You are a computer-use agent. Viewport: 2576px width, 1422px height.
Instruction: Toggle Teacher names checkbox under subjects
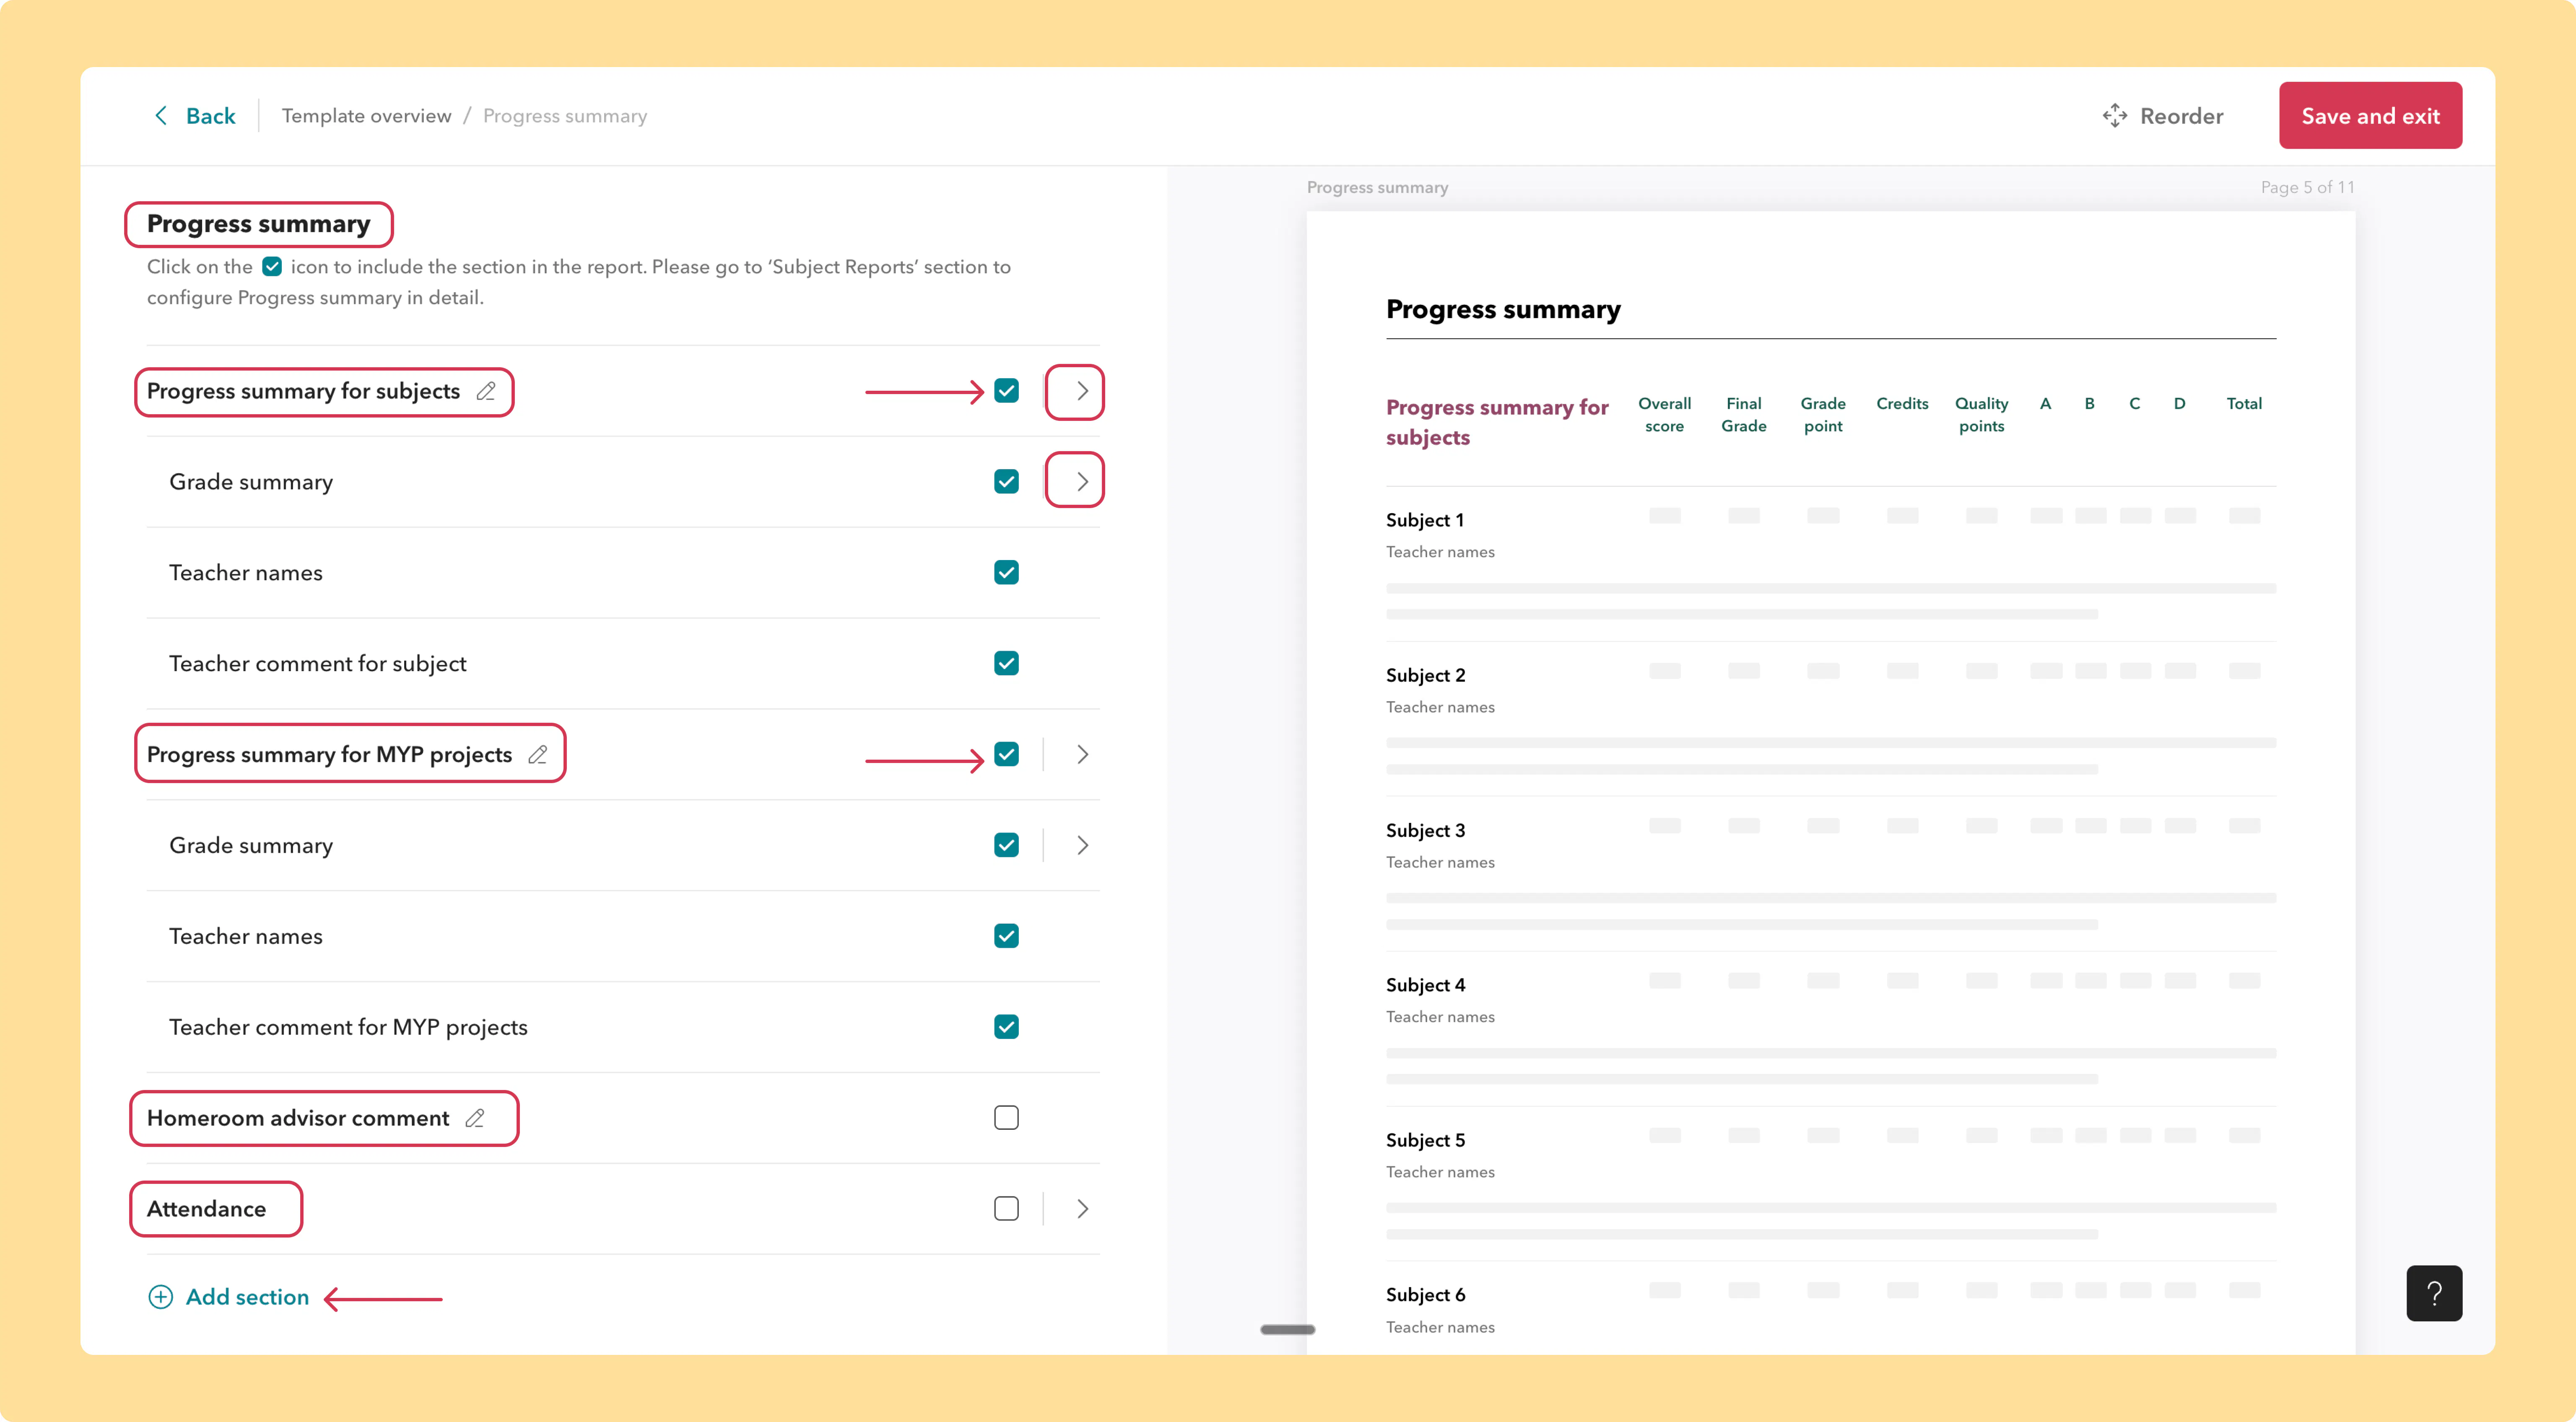click(x=1006, y=573)
